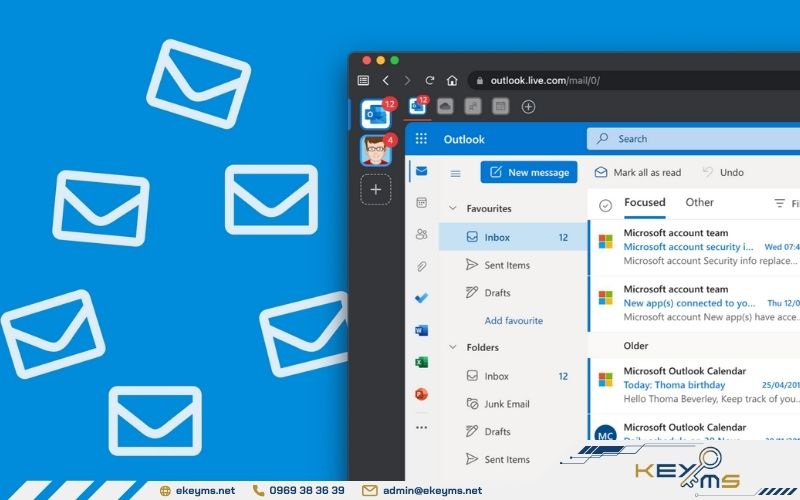
Task: Open the Junk Email folder
Action: [x=513, y=404]
